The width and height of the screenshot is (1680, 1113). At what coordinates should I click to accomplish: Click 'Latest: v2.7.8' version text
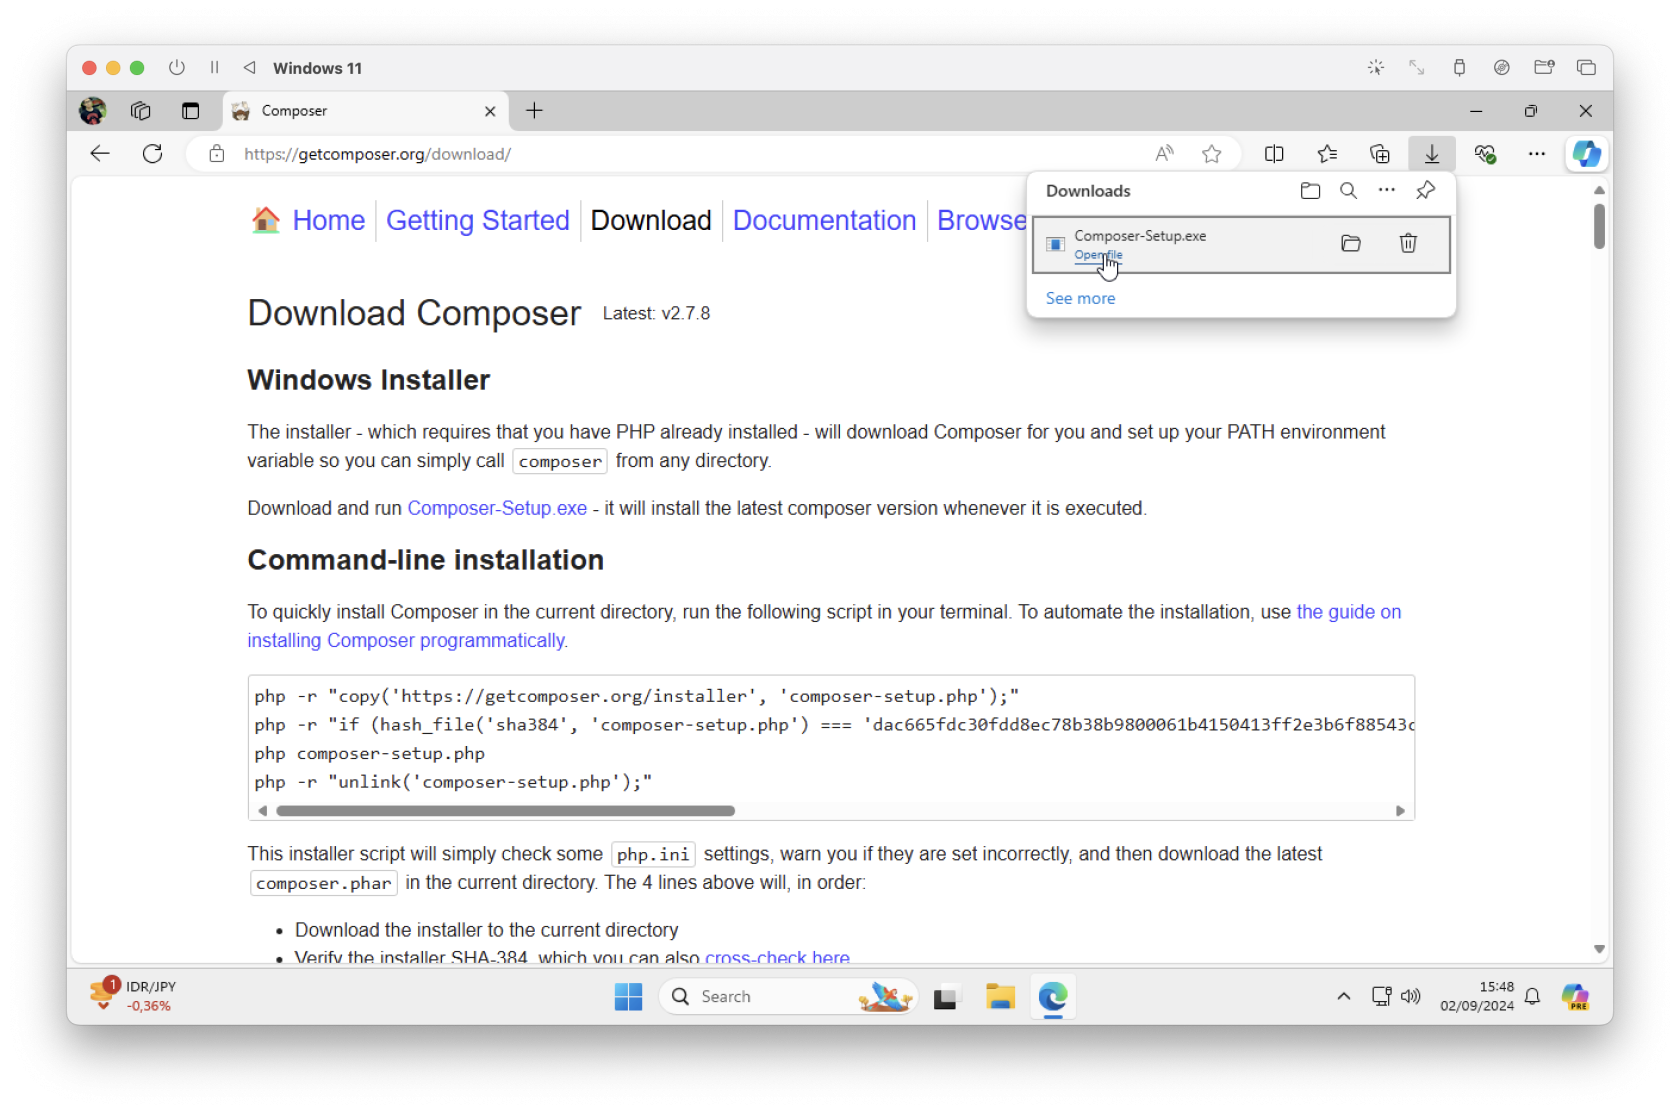656,313
